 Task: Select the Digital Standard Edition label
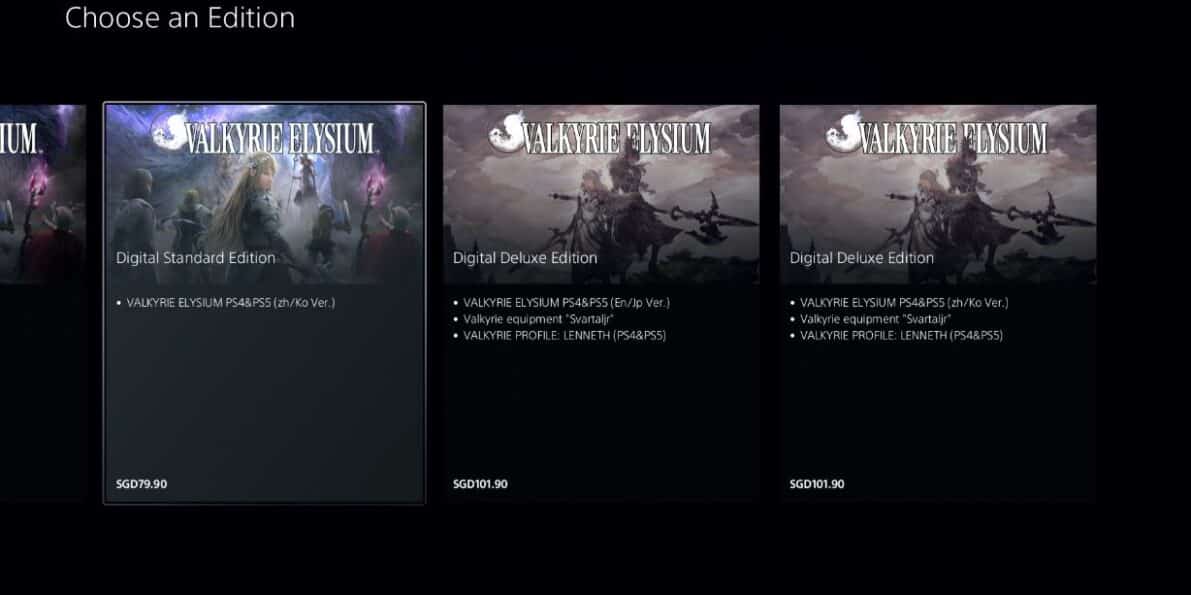[x=195, y=258]
